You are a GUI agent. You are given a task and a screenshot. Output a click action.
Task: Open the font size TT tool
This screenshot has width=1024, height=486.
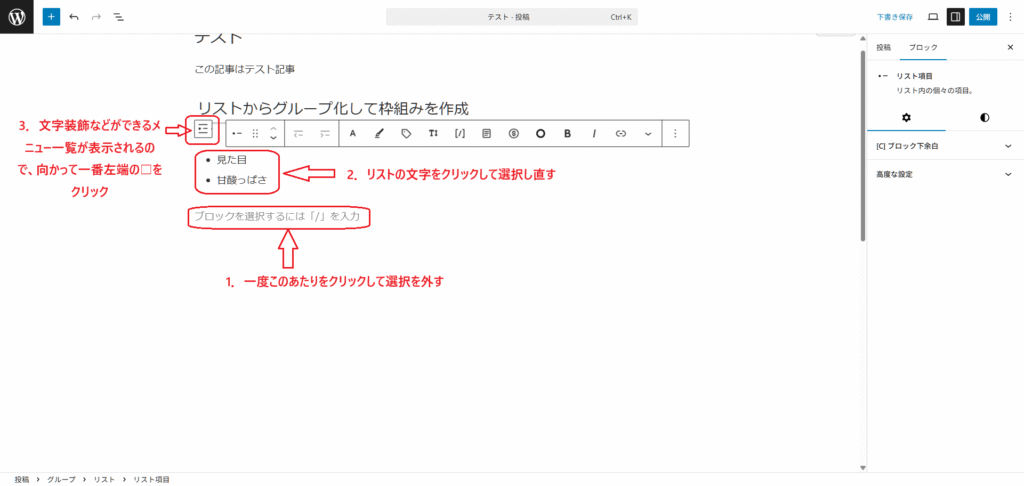point(433,133)
